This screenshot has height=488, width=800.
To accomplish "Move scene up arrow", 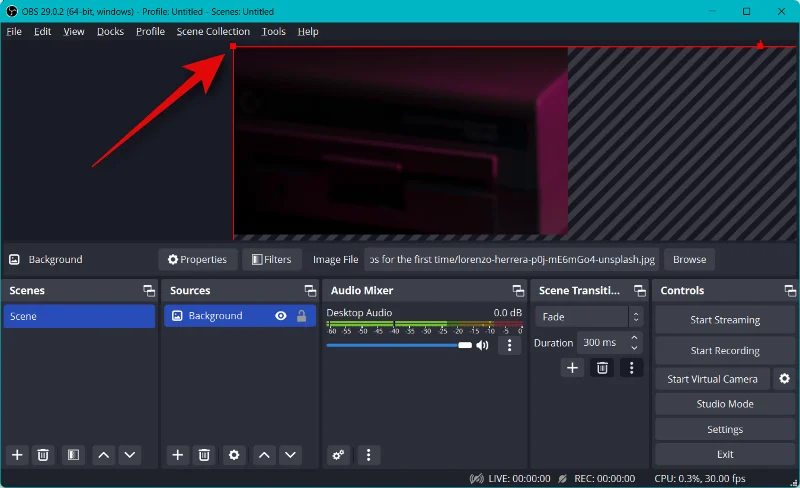I will [x=104, y=455].
